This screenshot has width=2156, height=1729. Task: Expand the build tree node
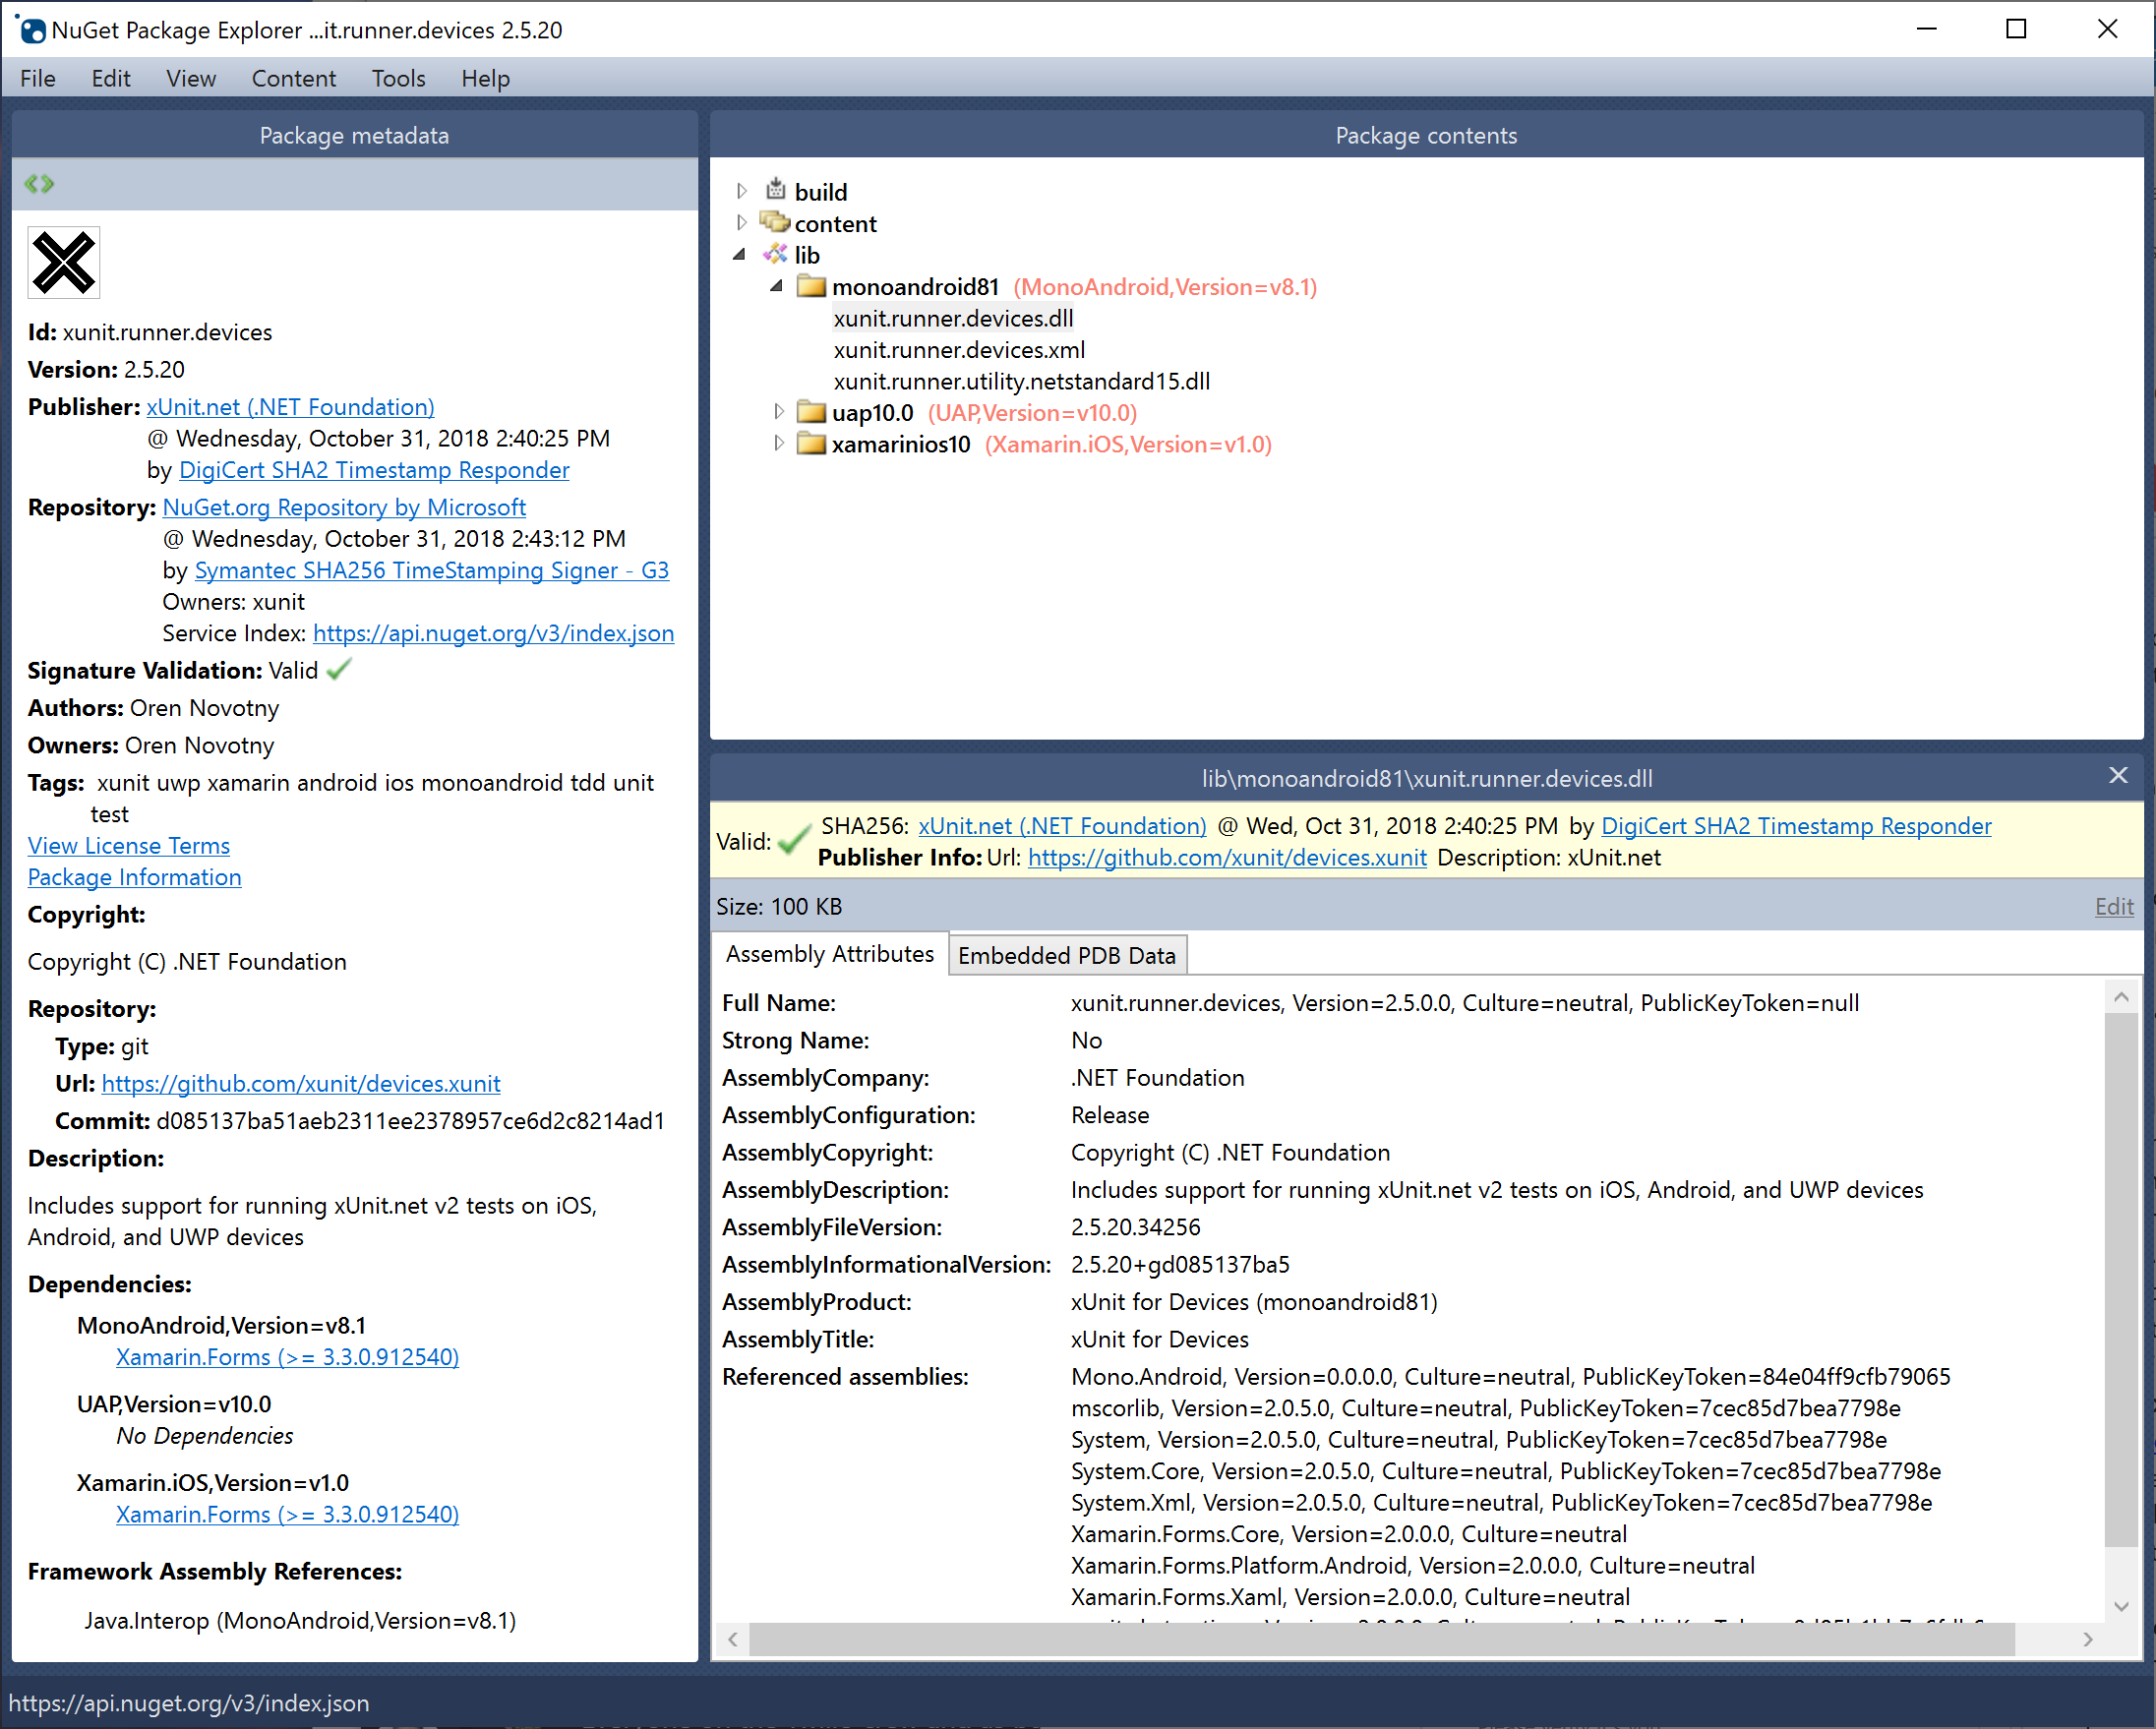[741, 191]
